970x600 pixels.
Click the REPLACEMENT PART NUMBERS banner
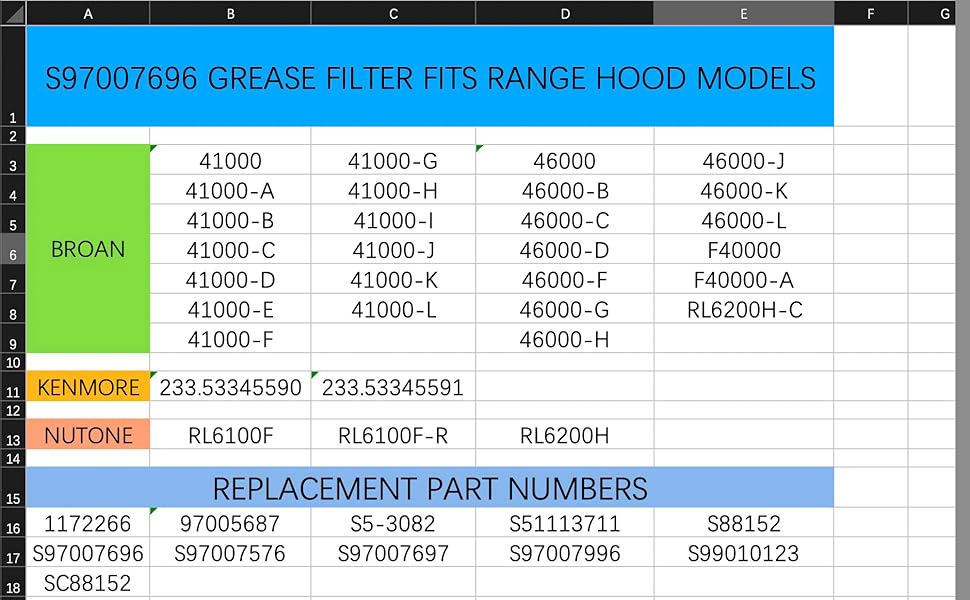[x=430, y=487]
